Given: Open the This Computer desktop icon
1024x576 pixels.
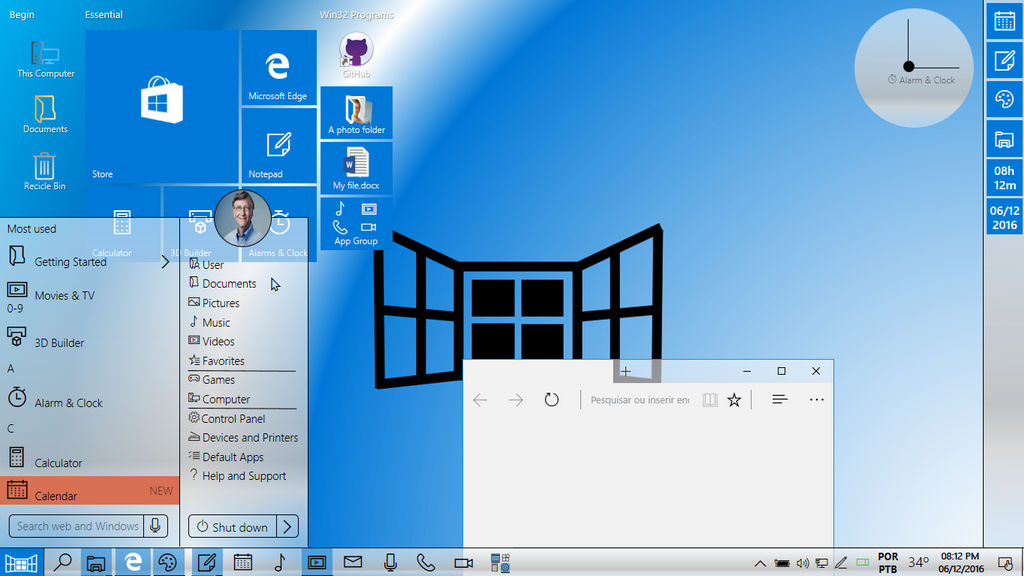Looking at the screenshot, I should (x=46, y=59).
